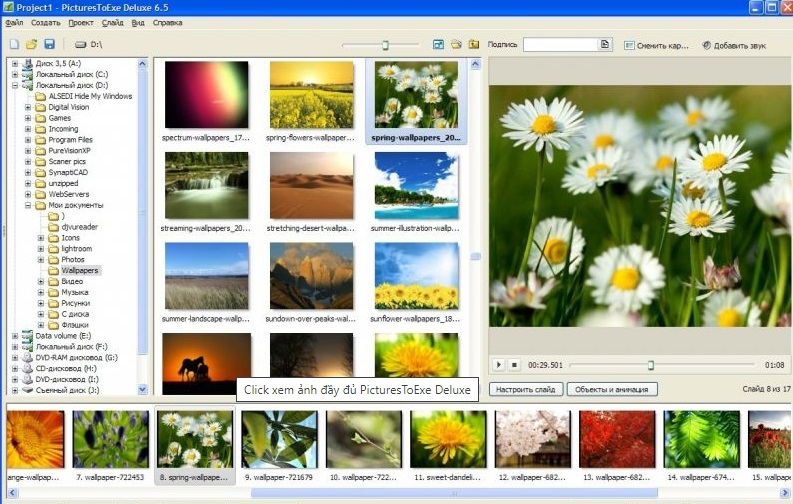Click the Настроить слайд button
Screen dimensions: 793x504
(x=526, y=389)
